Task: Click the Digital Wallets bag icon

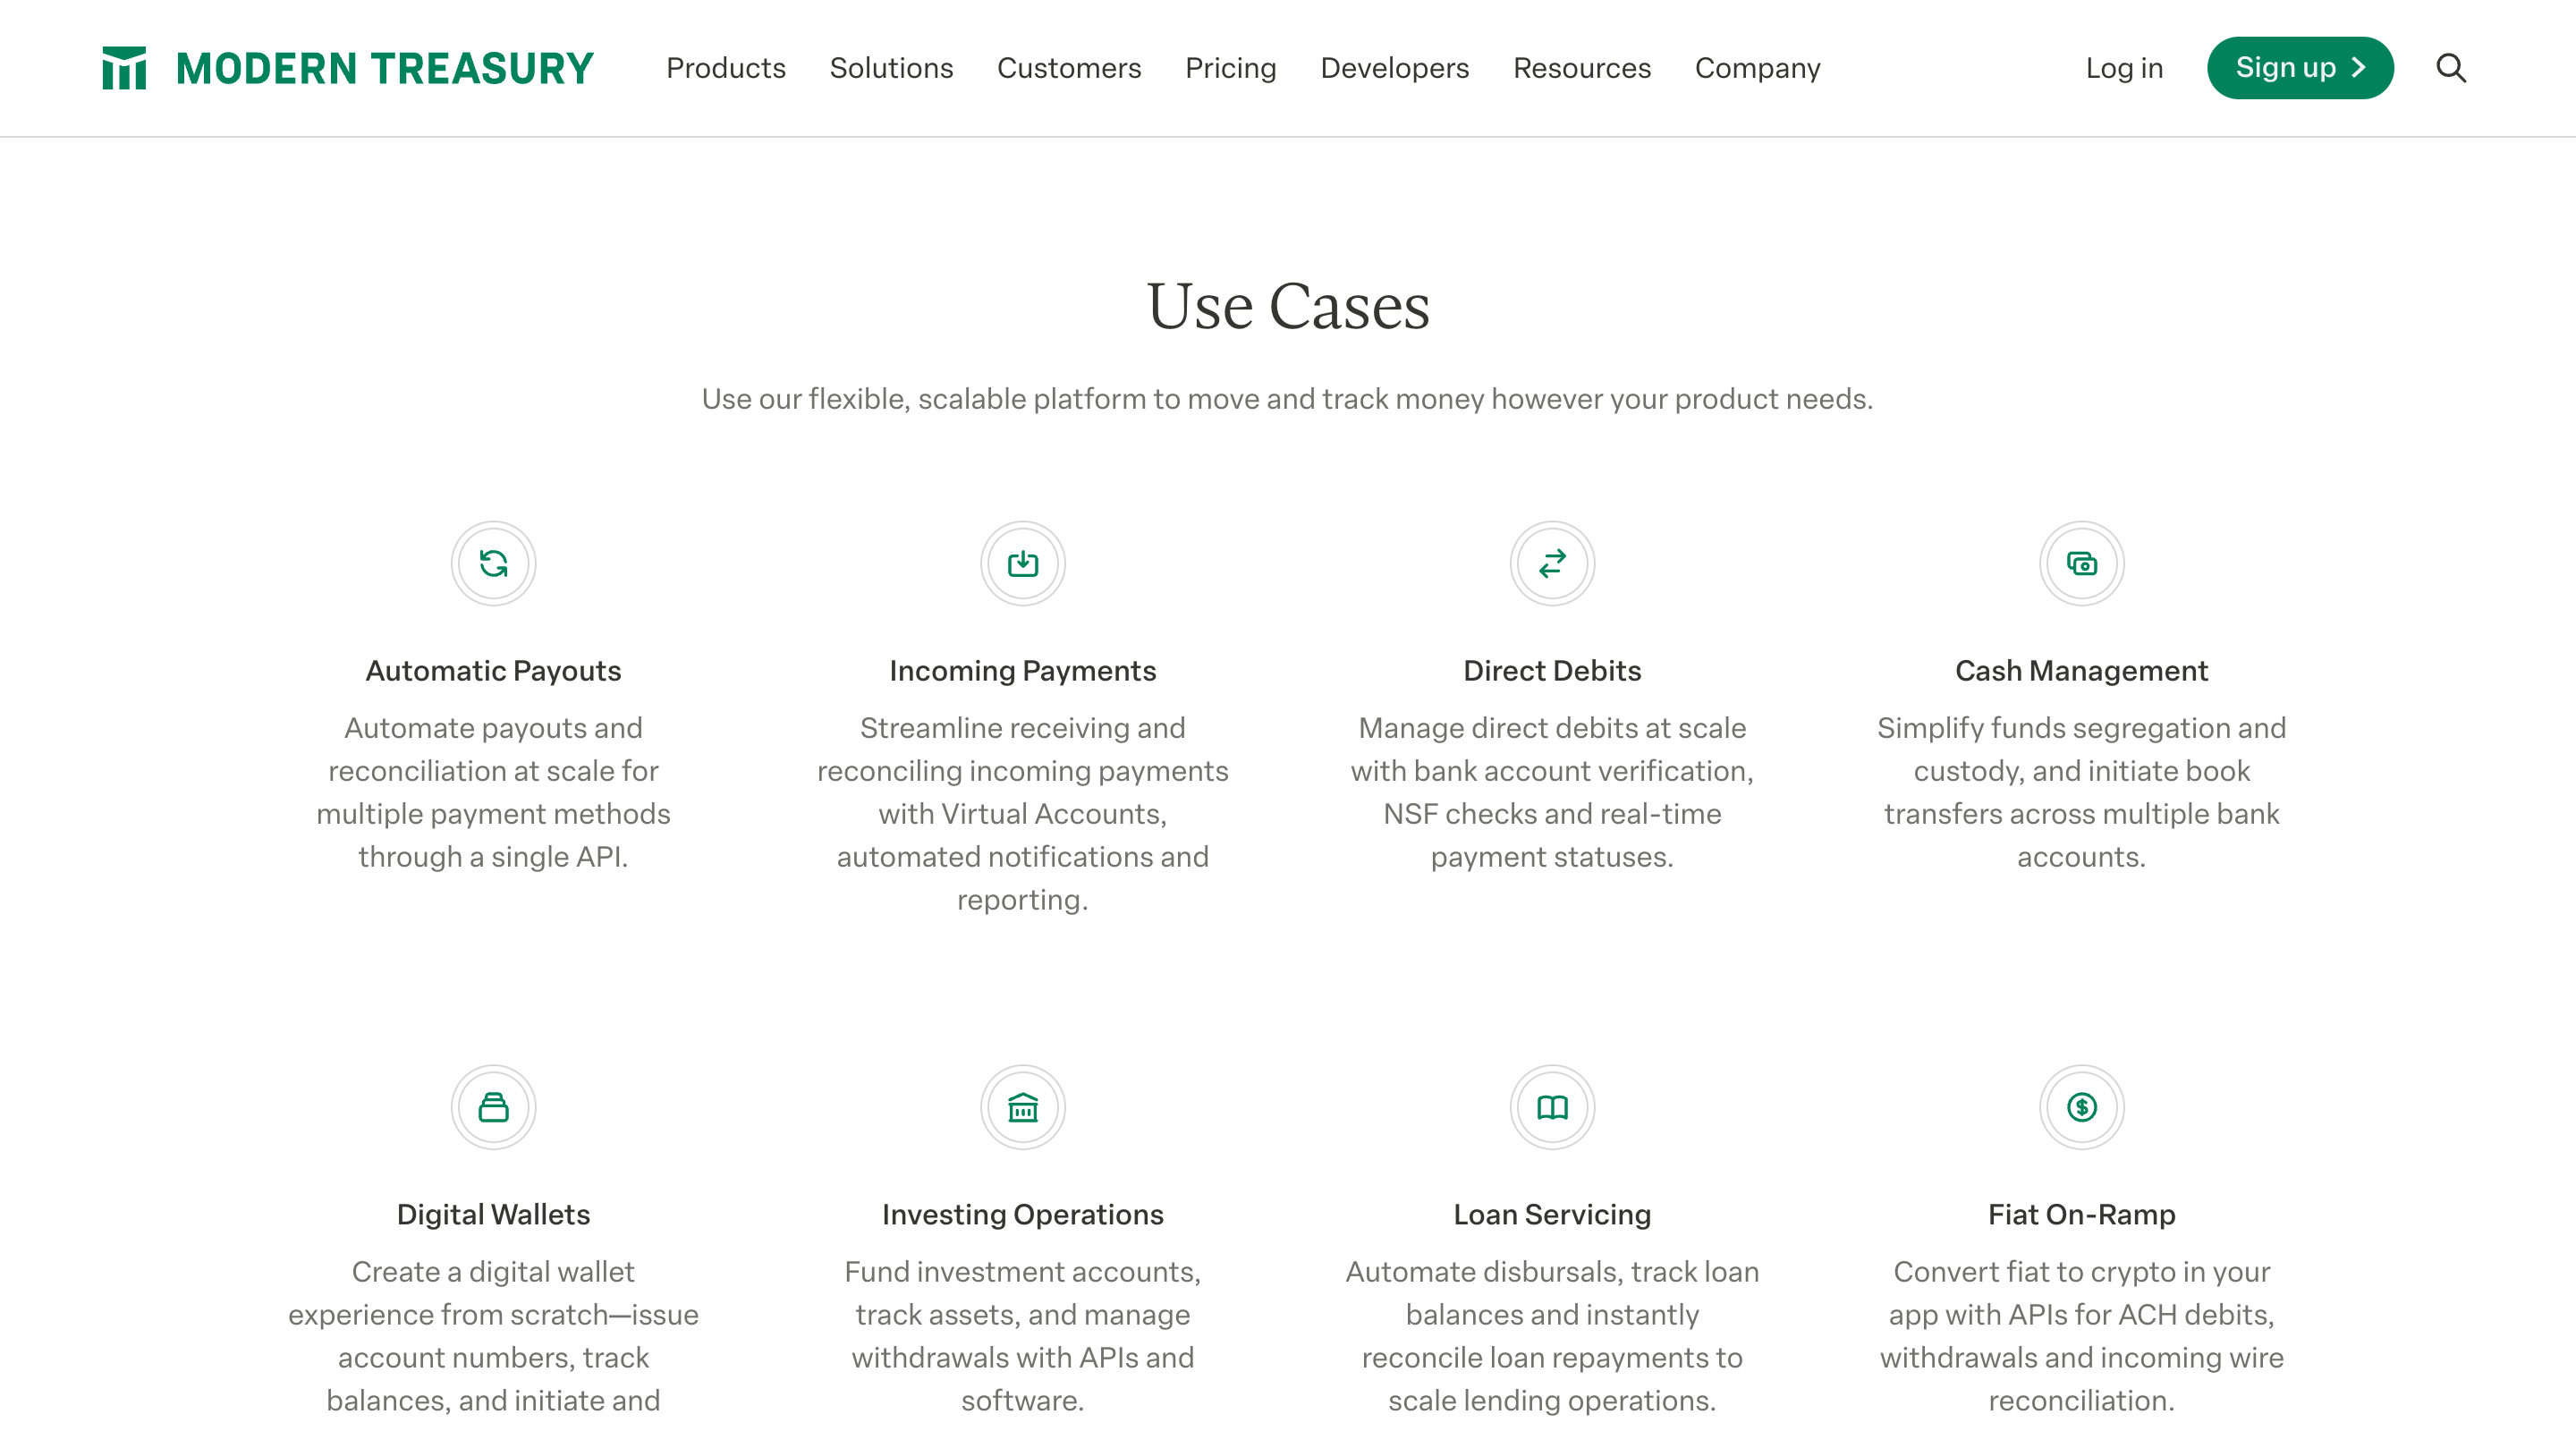Action: tap(494, 1106)
